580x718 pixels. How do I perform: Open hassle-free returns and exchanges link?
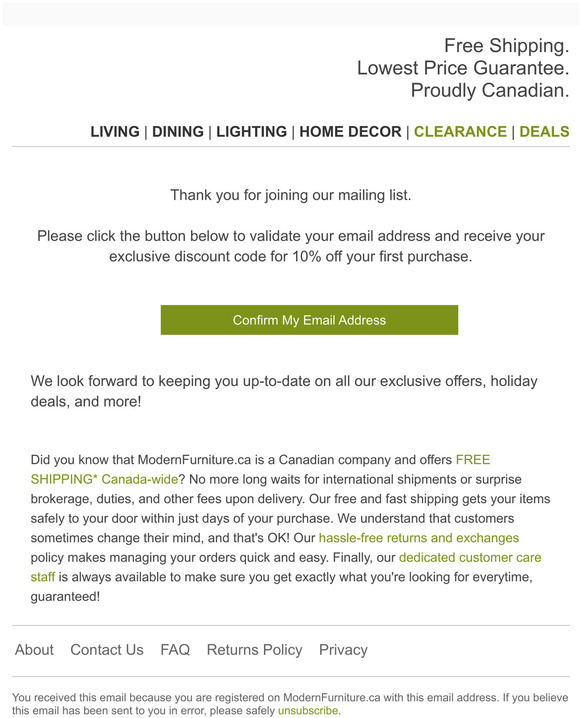419,538
